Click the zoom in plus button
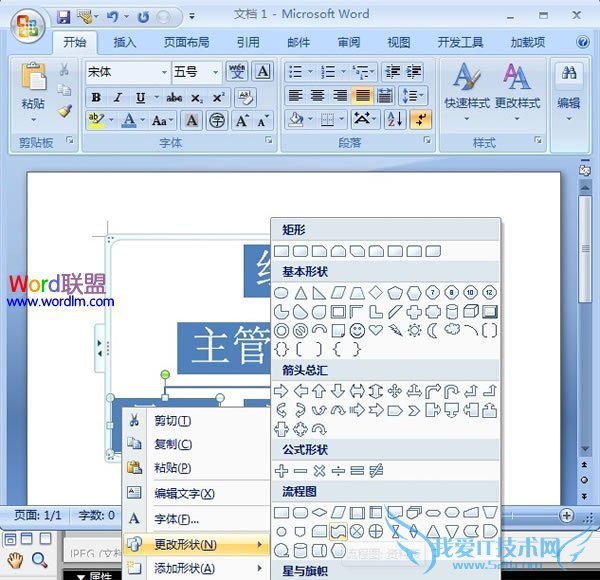This screenshot has width=600, height=580. click(566, 515)
